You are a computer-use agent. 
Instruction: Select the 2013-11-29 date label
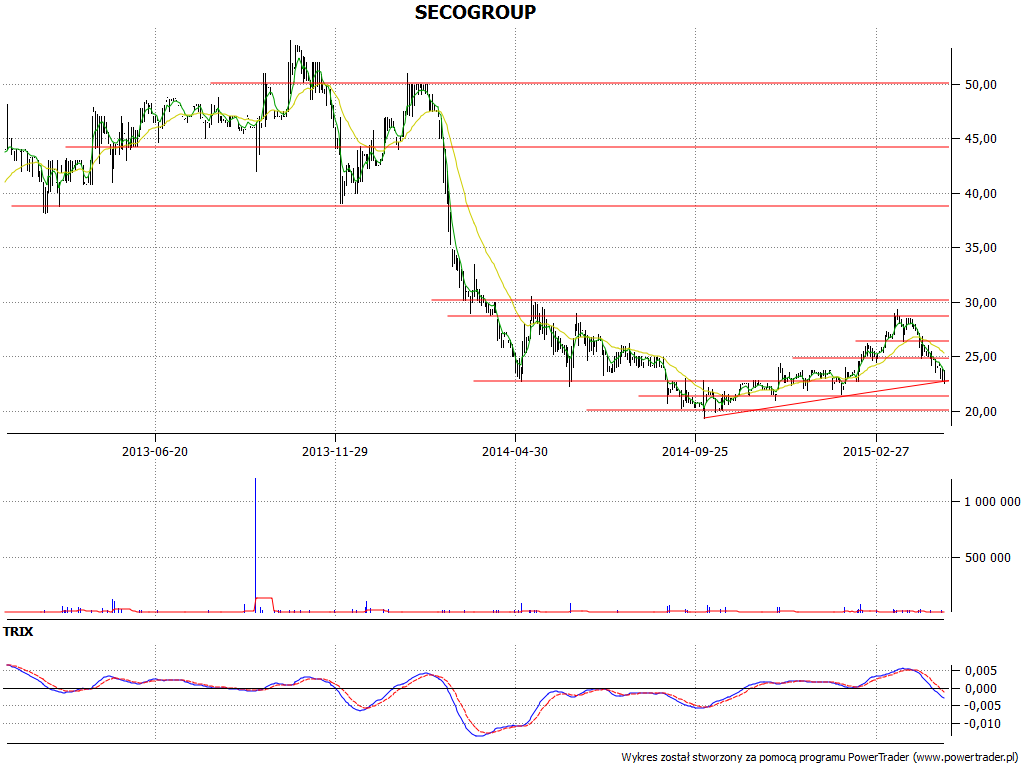[335, 451]
